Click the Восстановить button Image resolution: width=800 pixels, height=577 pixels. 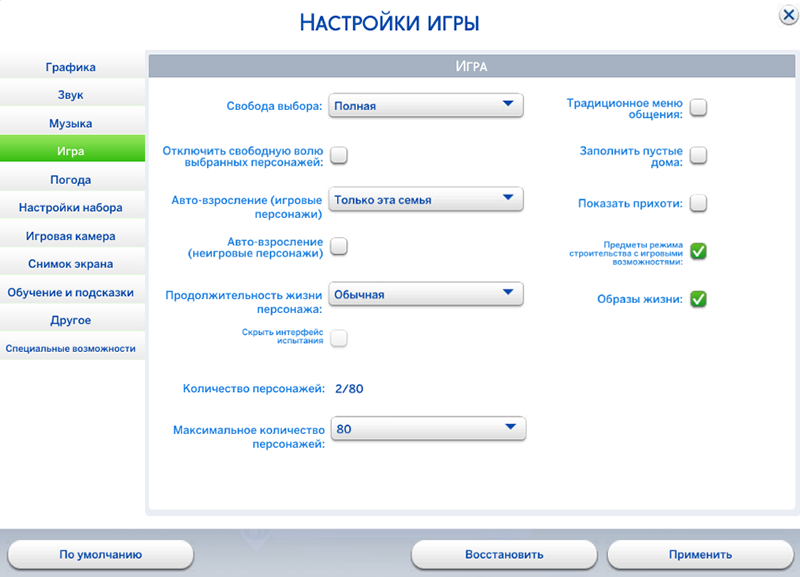[504, 555]
